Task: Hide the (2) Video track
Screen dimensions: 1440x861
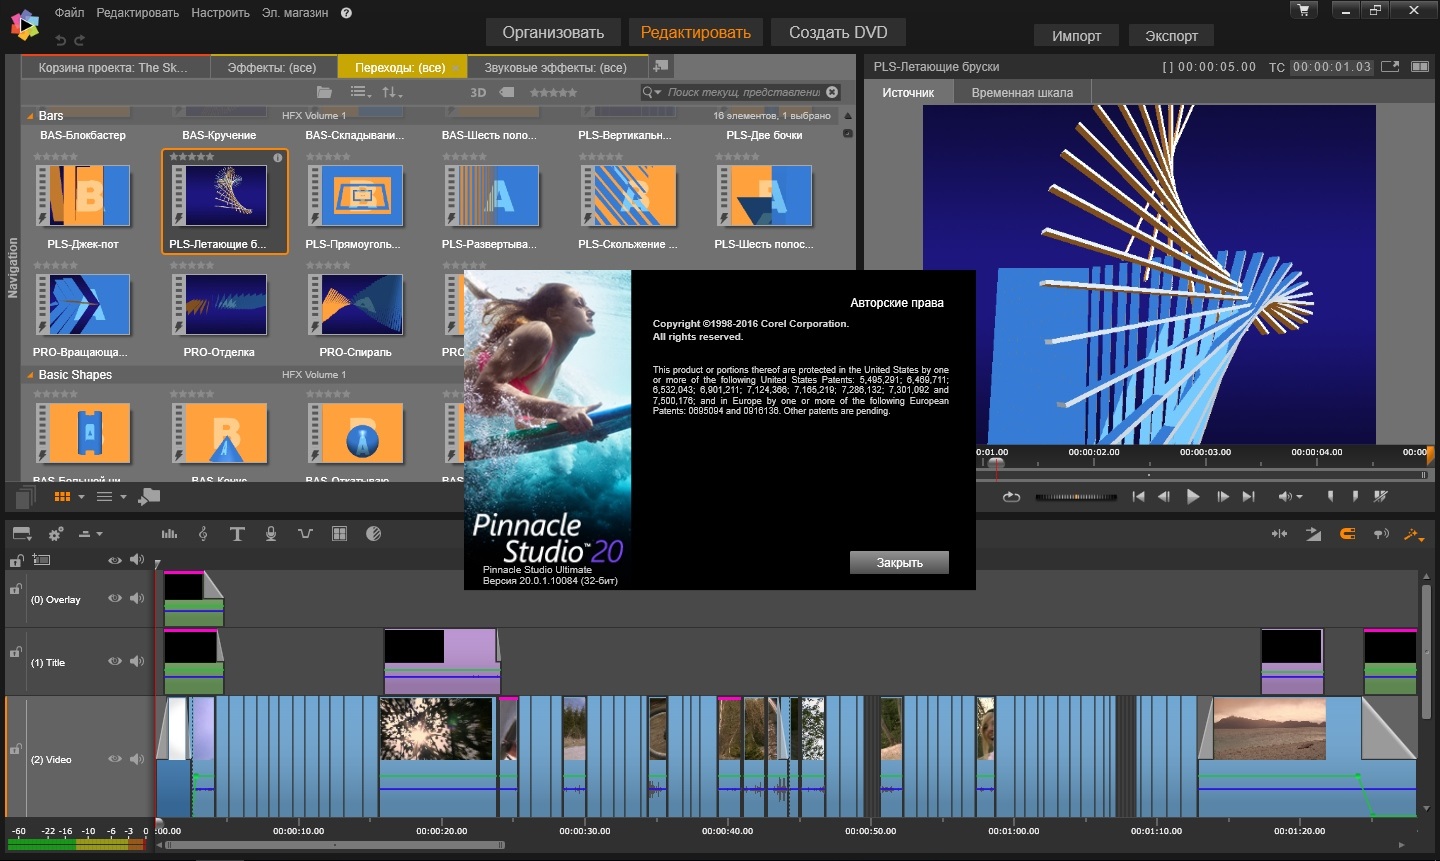Action: tap(115, 759)
